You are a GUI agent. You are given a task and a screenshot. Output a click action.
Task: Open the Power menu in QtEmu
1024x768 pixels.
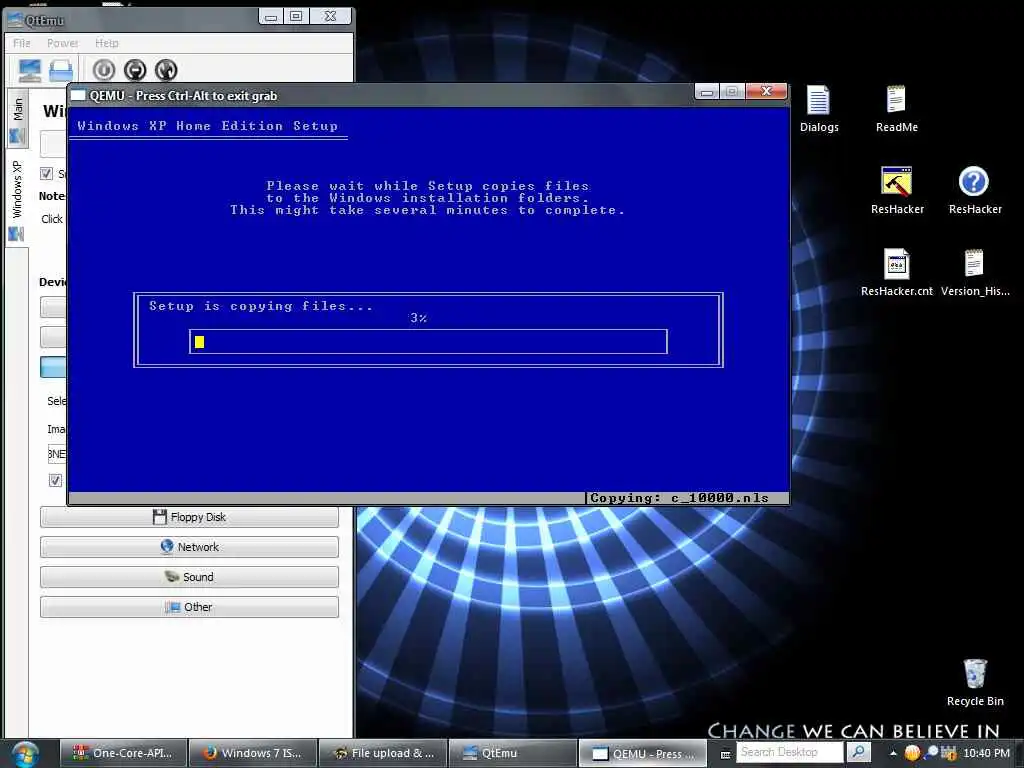coord(62,43)
